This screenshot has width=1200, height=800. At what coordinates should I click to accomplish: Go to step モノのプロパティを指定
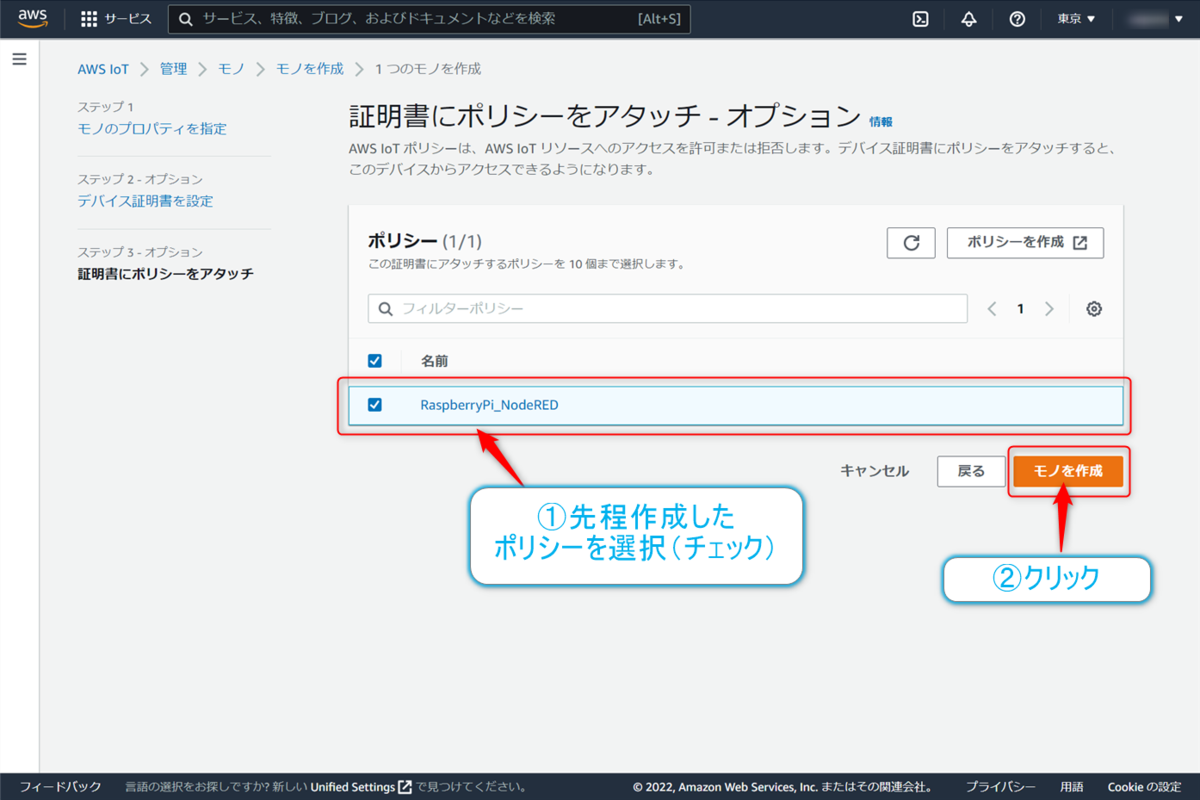pyautogui.click(x=152, y=129)
